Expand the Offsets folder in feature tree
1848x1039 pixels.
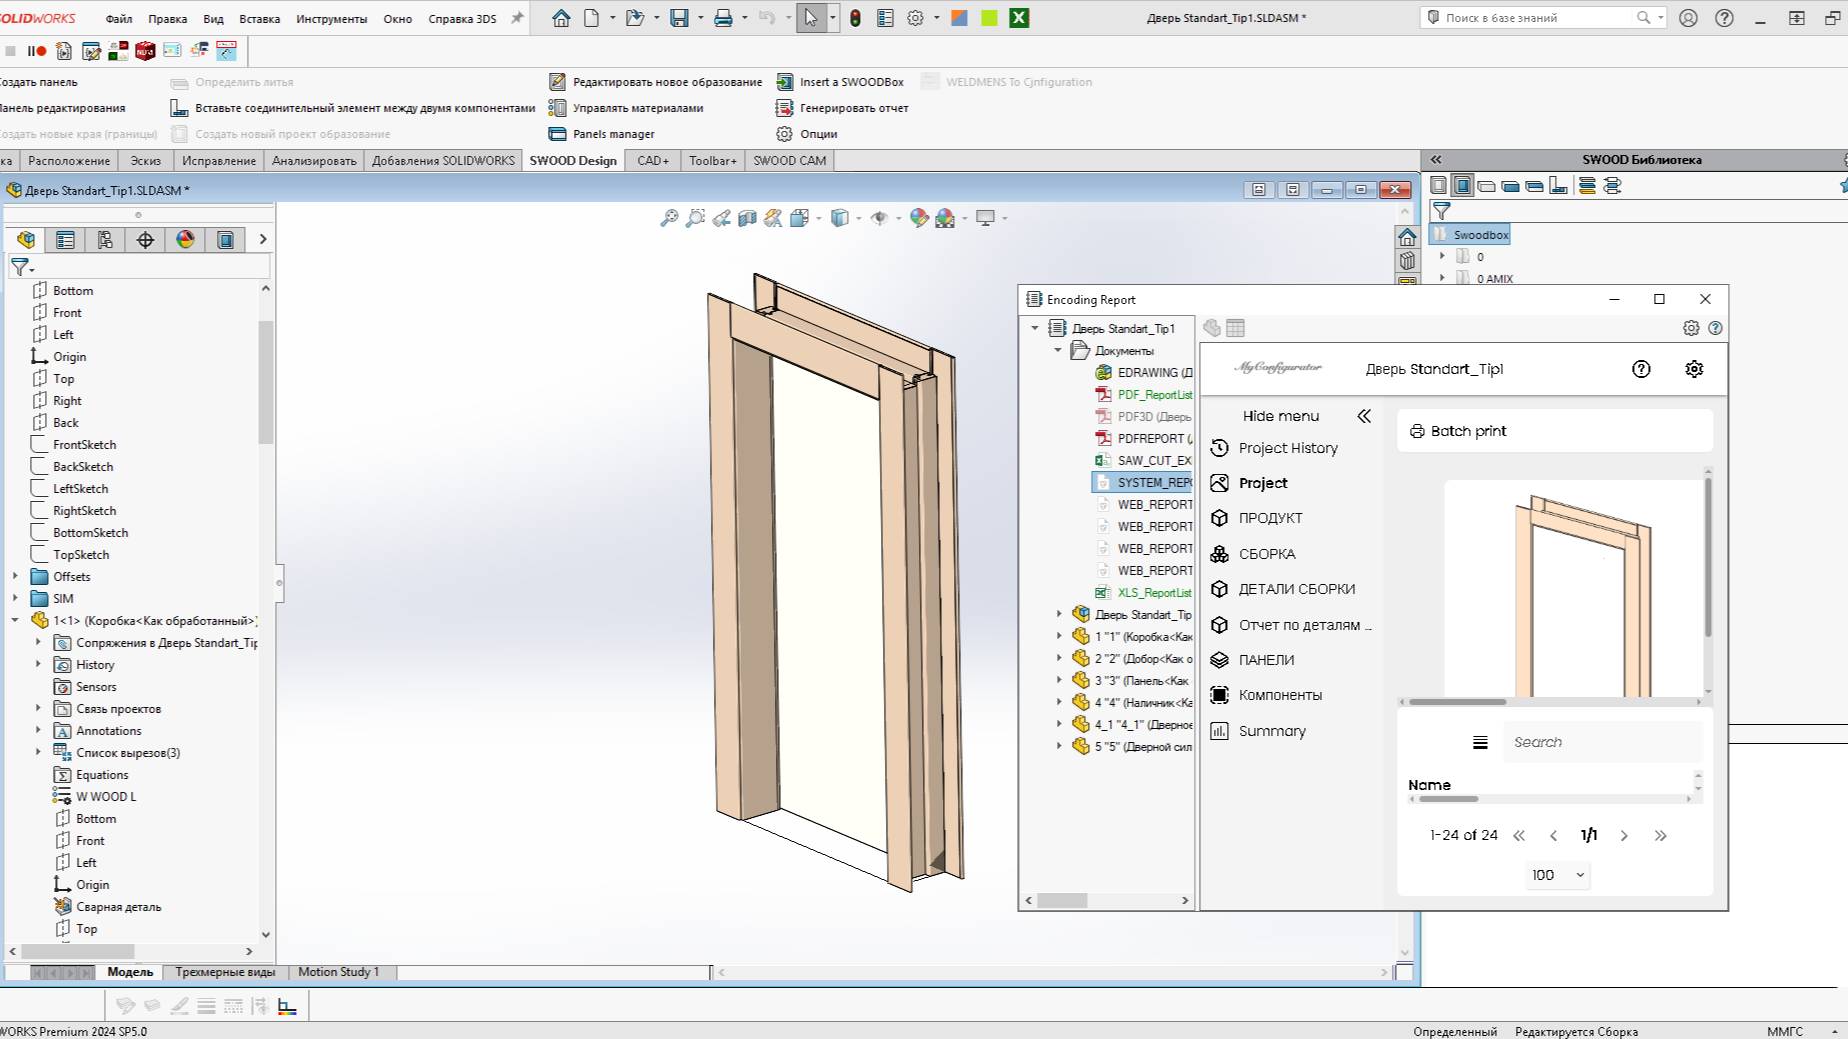[15, 577]
